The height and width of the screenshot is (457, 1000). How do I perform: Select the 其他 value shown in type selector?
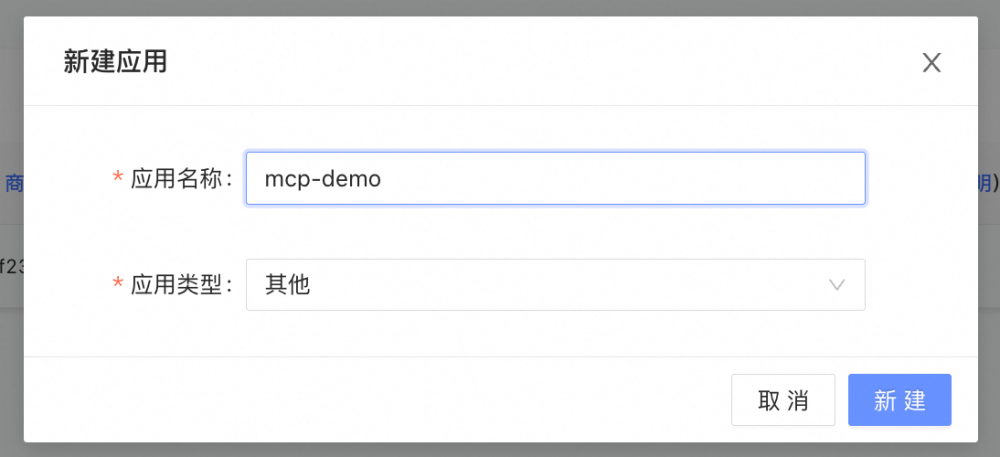(288, 285)
